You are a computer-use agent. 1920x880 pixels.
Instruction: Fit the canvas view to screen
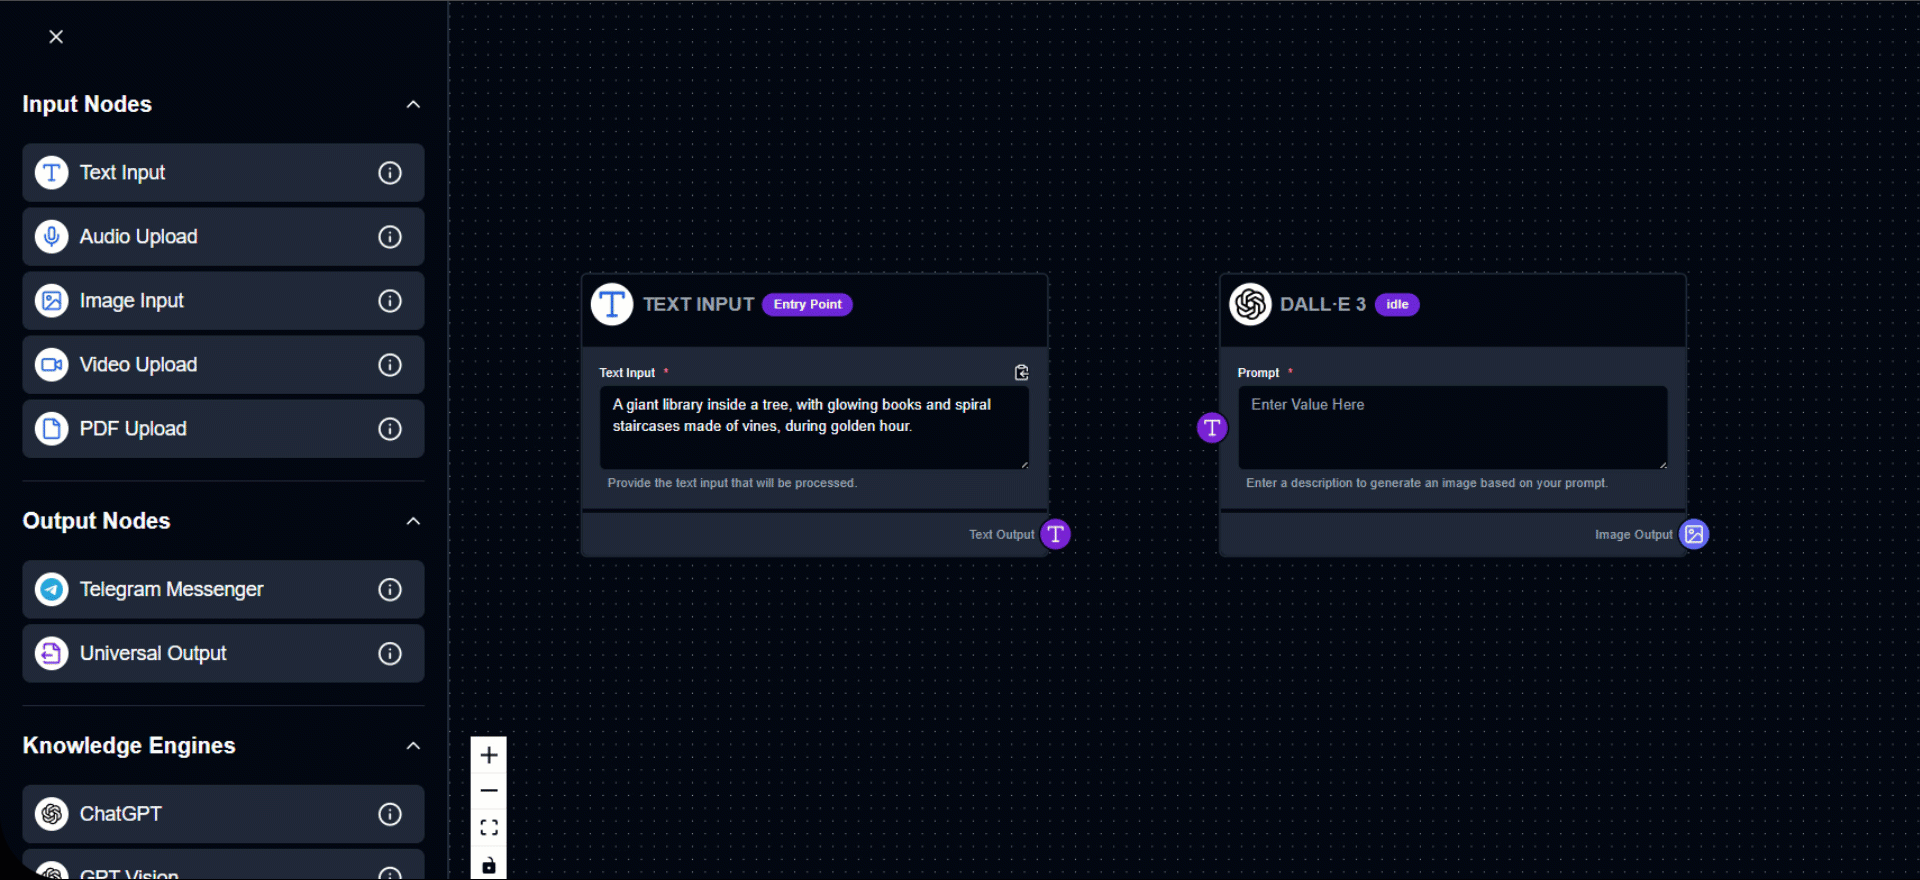pyautogui.click(x=489, y=828)
